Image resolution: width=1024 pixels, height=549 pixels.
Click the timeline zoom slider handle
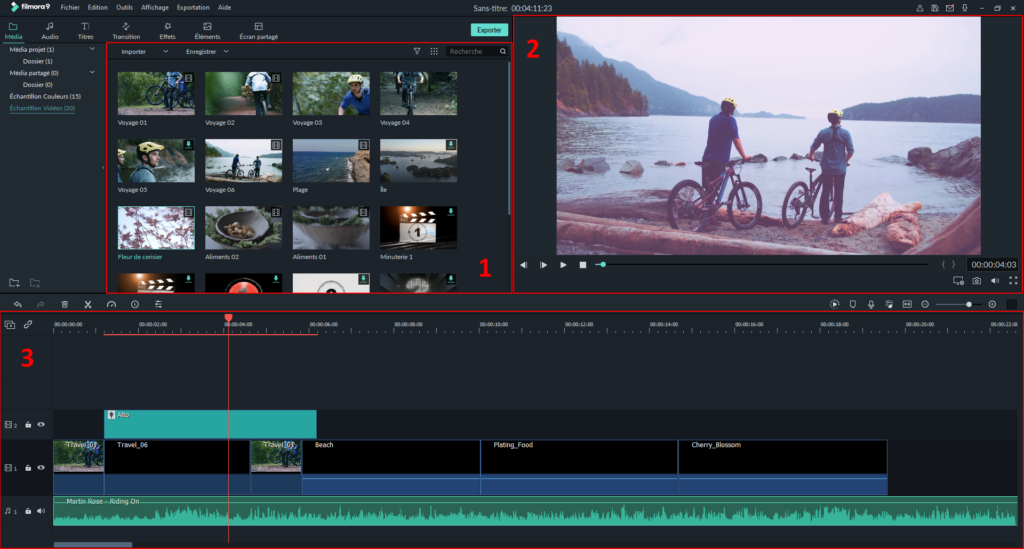coord(968,304)
